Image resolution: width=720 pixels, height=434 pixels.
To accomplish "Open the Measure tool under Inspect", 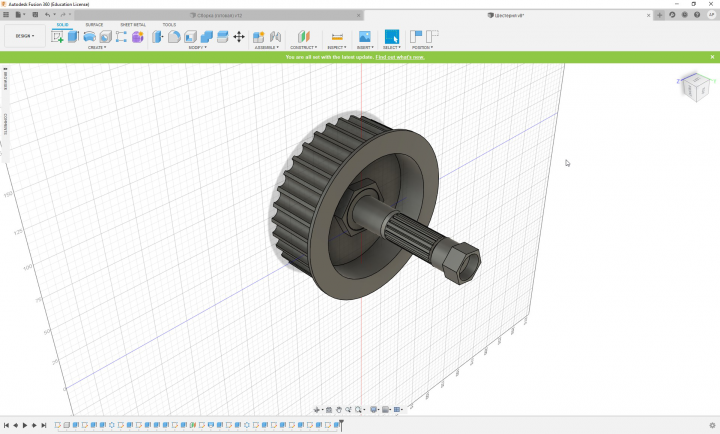I will click(337, 37).
